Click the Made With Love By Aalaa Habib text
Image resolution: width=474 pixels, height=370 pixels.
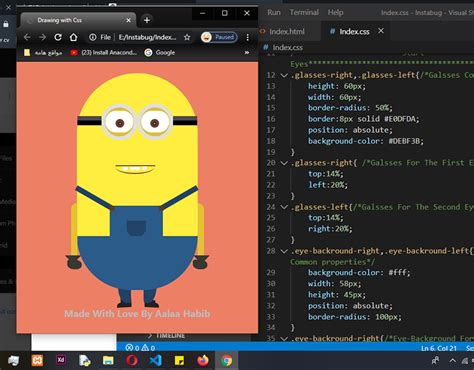pos(137,314)
